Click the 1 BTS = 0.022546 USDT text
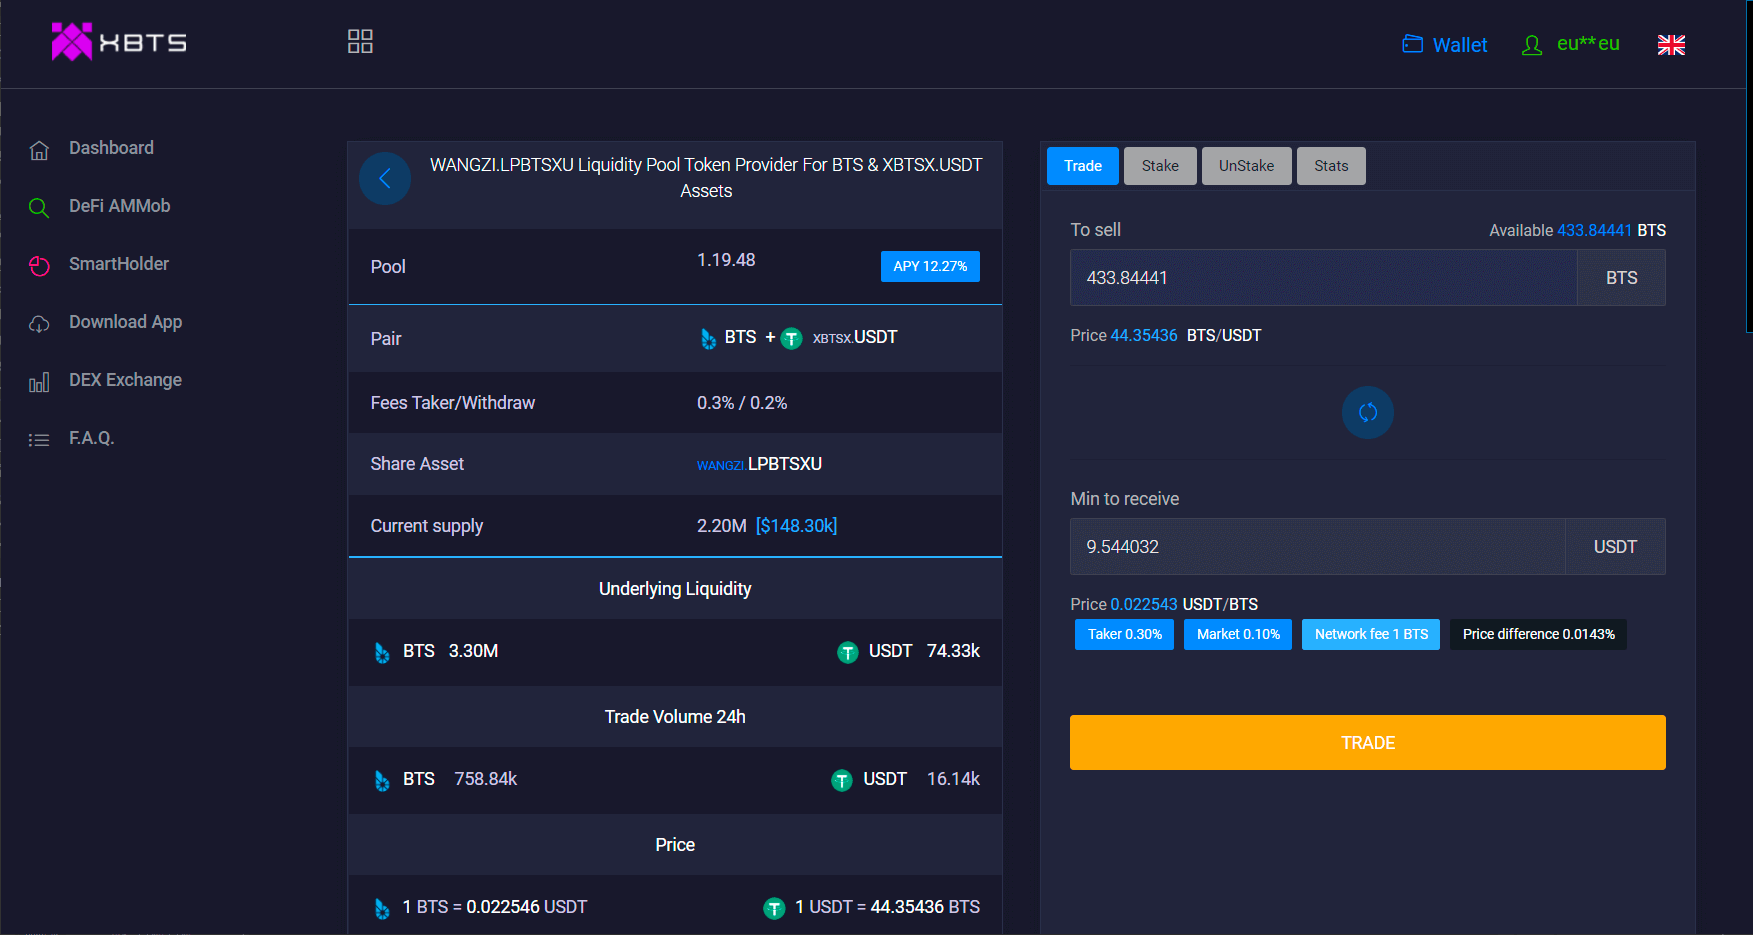The height and width of the screenshot is (935, 1753). pos(495,907)
